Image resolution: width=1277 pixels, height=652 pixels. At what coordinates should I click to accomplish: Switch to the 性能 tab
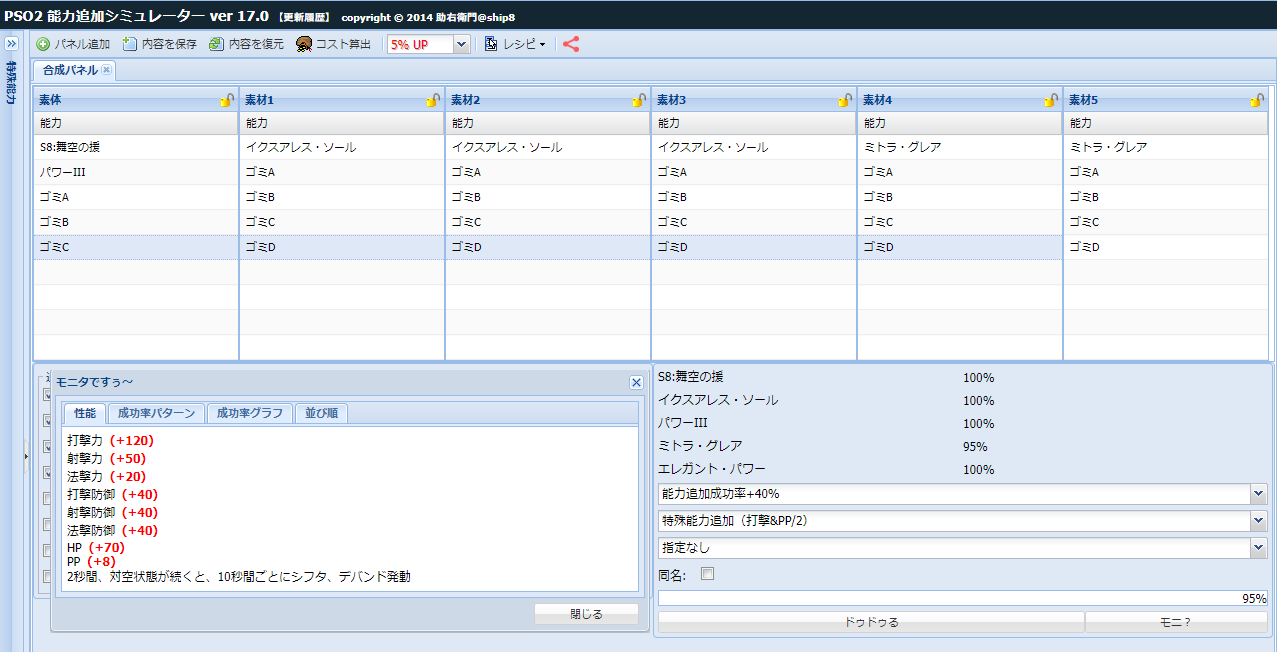[x=84, y=413]
